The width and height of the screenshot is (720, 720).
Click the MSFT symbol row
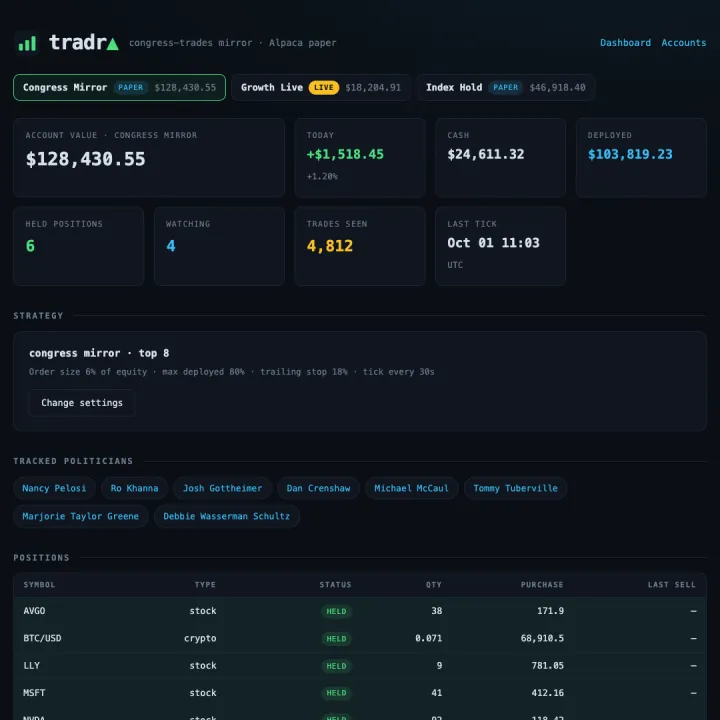pos(360,693)
